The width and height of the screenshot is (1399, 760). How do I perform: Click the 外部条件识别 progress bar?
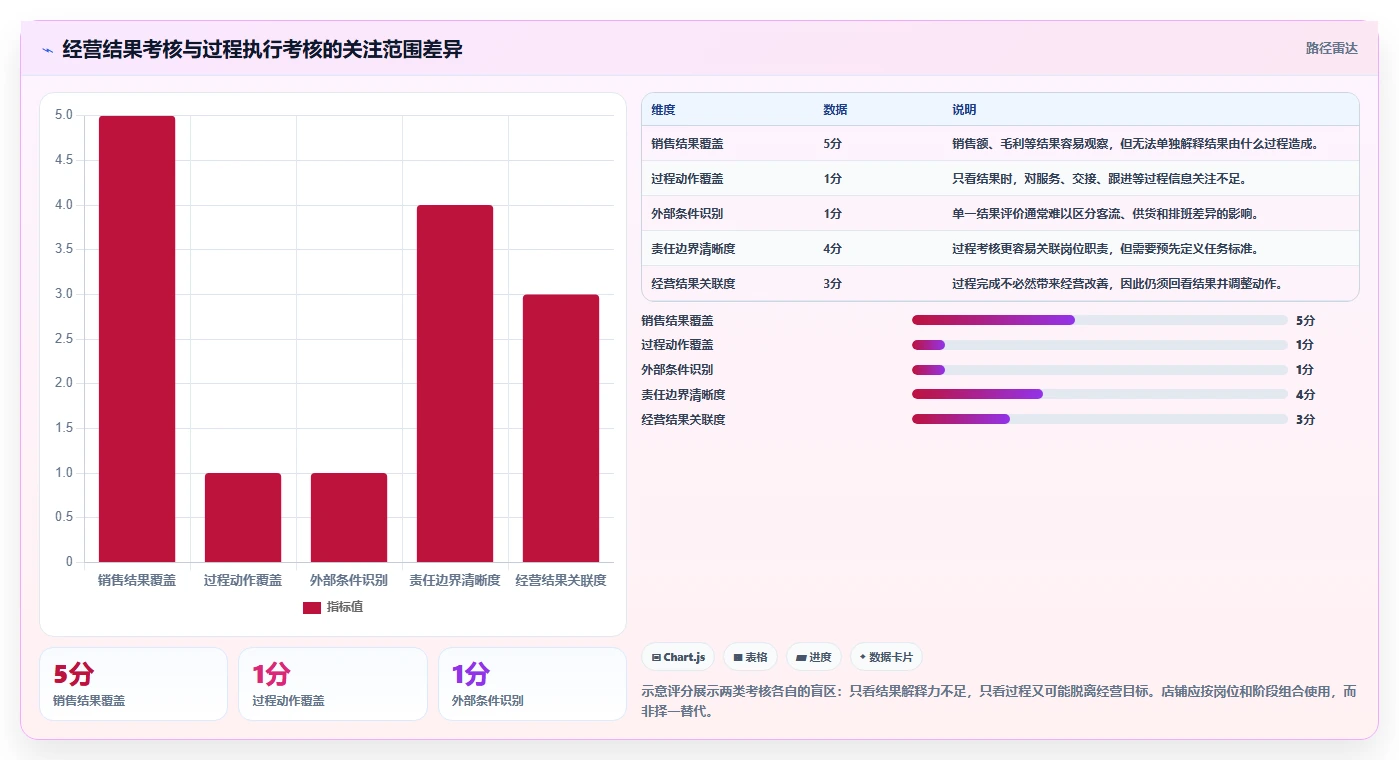pos(1100,370)
